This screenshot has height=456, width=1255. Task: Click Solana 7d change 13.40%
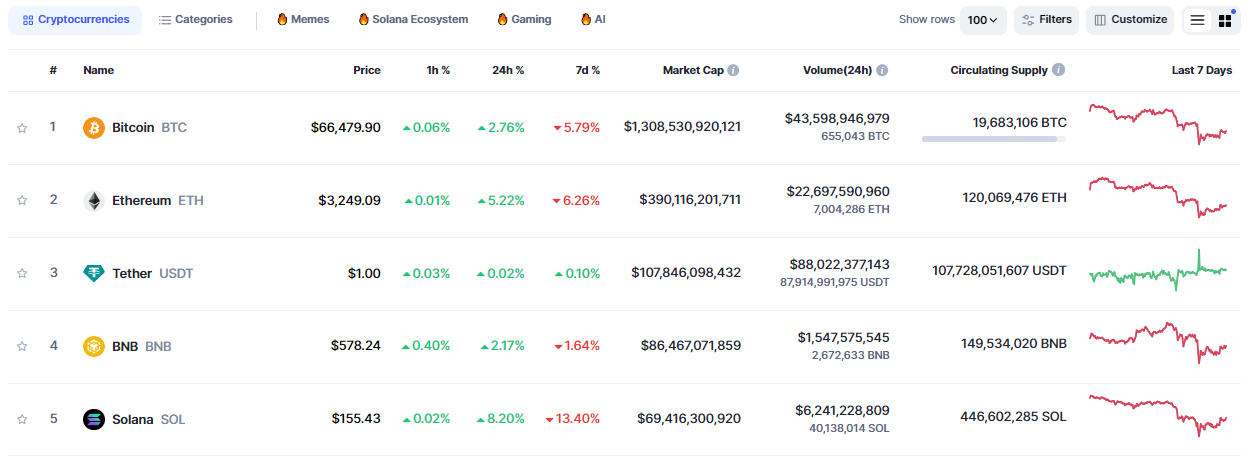(573, 419)
